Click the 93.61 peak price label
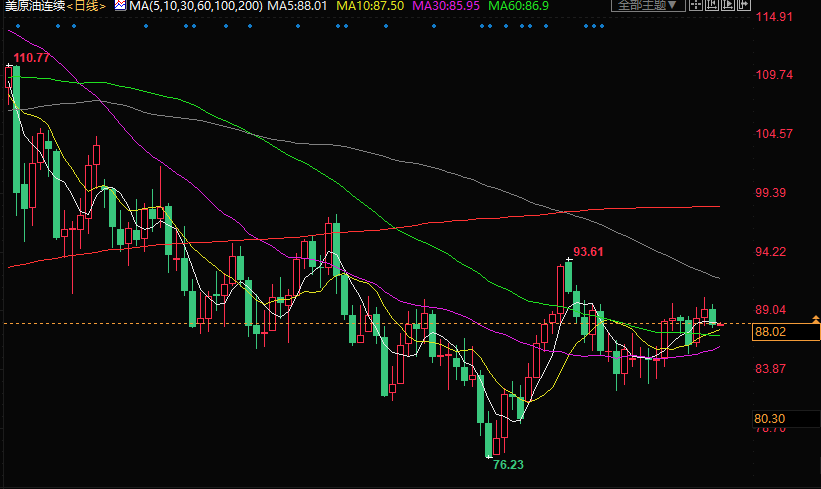 point(587,251)
